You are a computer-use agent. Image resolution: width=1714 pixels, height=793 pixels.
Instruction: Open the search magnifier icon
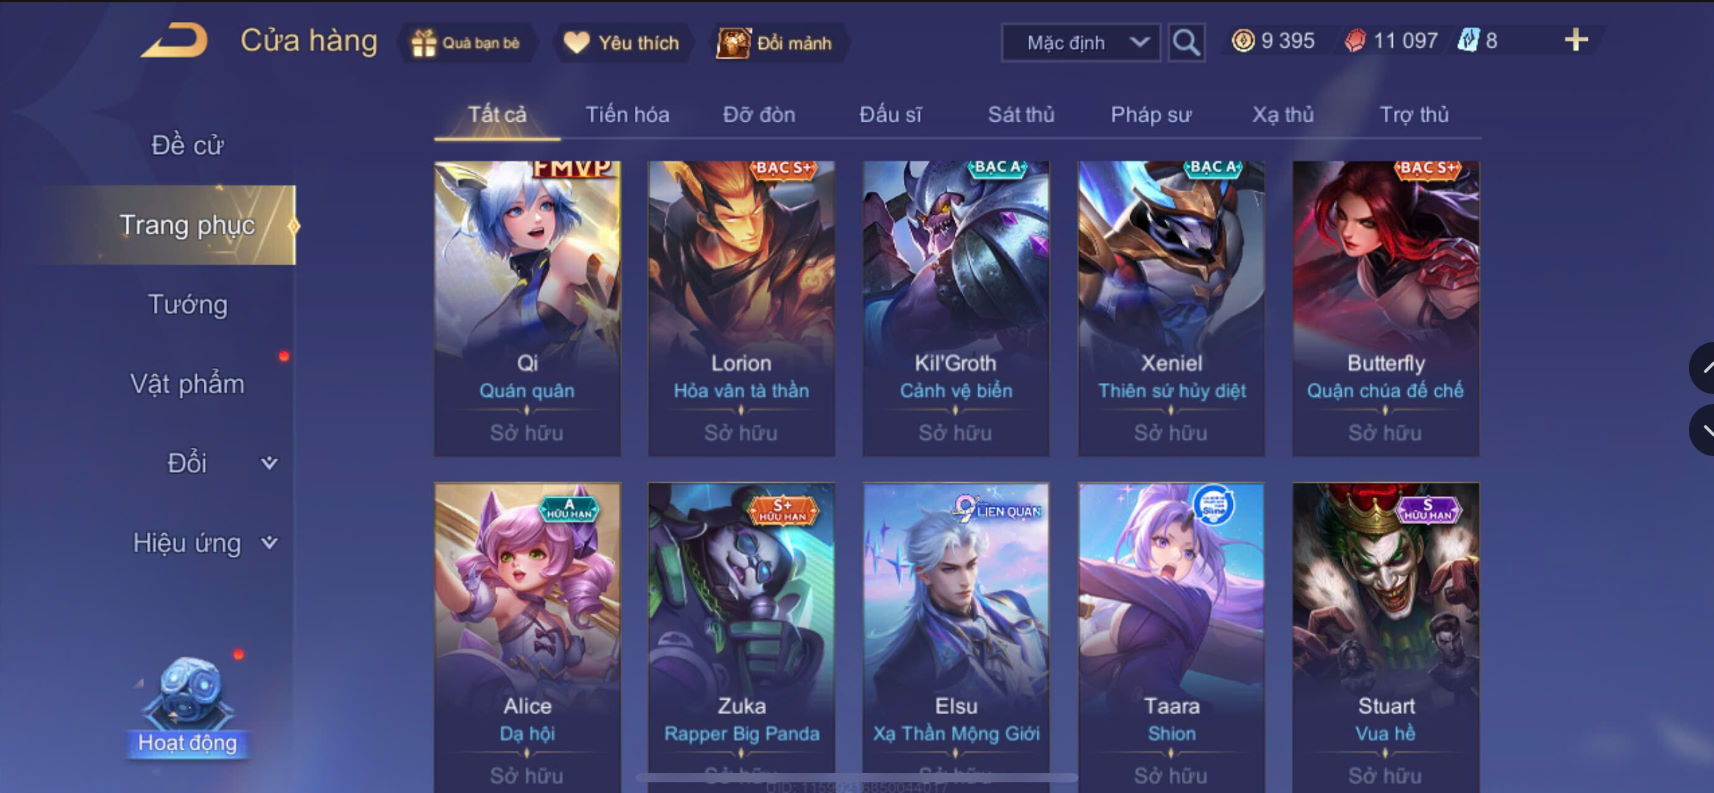pyautogui.click(x=1186, y=42)
